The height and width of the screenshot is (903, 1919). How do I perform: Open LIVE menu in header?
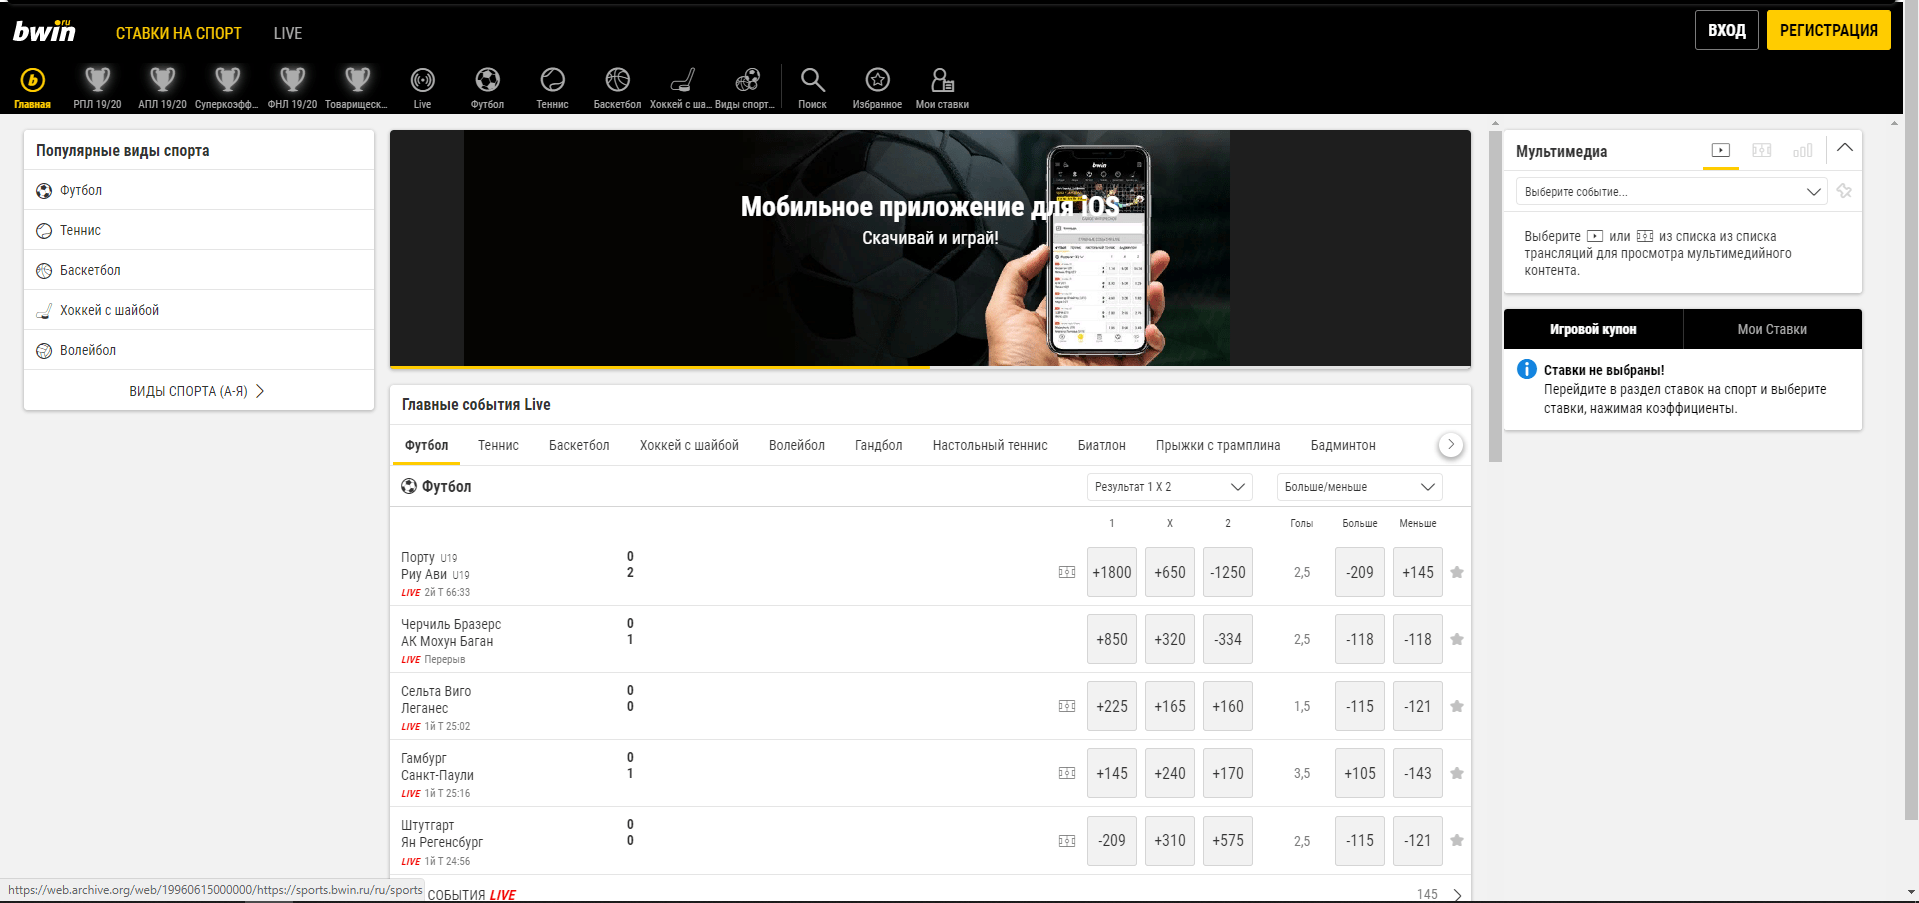[288, 33]
